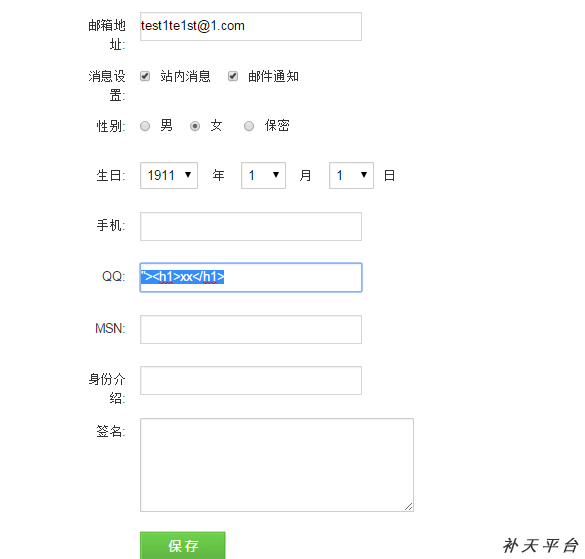Click the 签名 textarea resize handle

pyautogui.click(x=409, y=507)
